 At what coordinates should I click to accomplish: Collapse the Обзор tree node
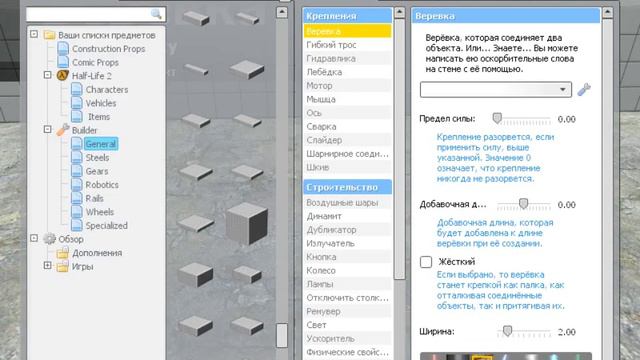[x=34, y=238]
